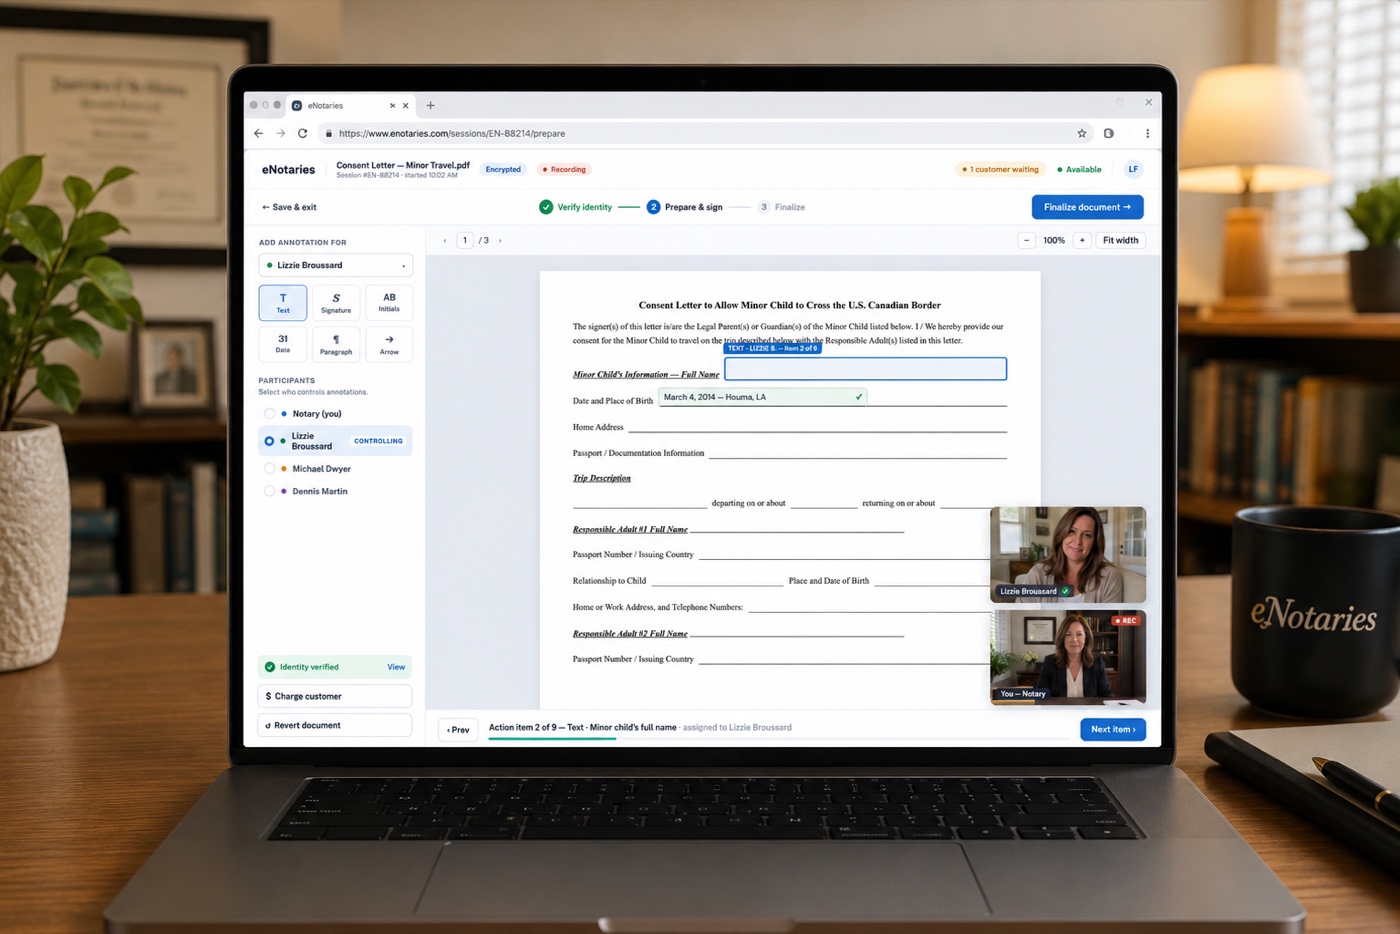Select Dennis Martin as controller

pos(270,491)
